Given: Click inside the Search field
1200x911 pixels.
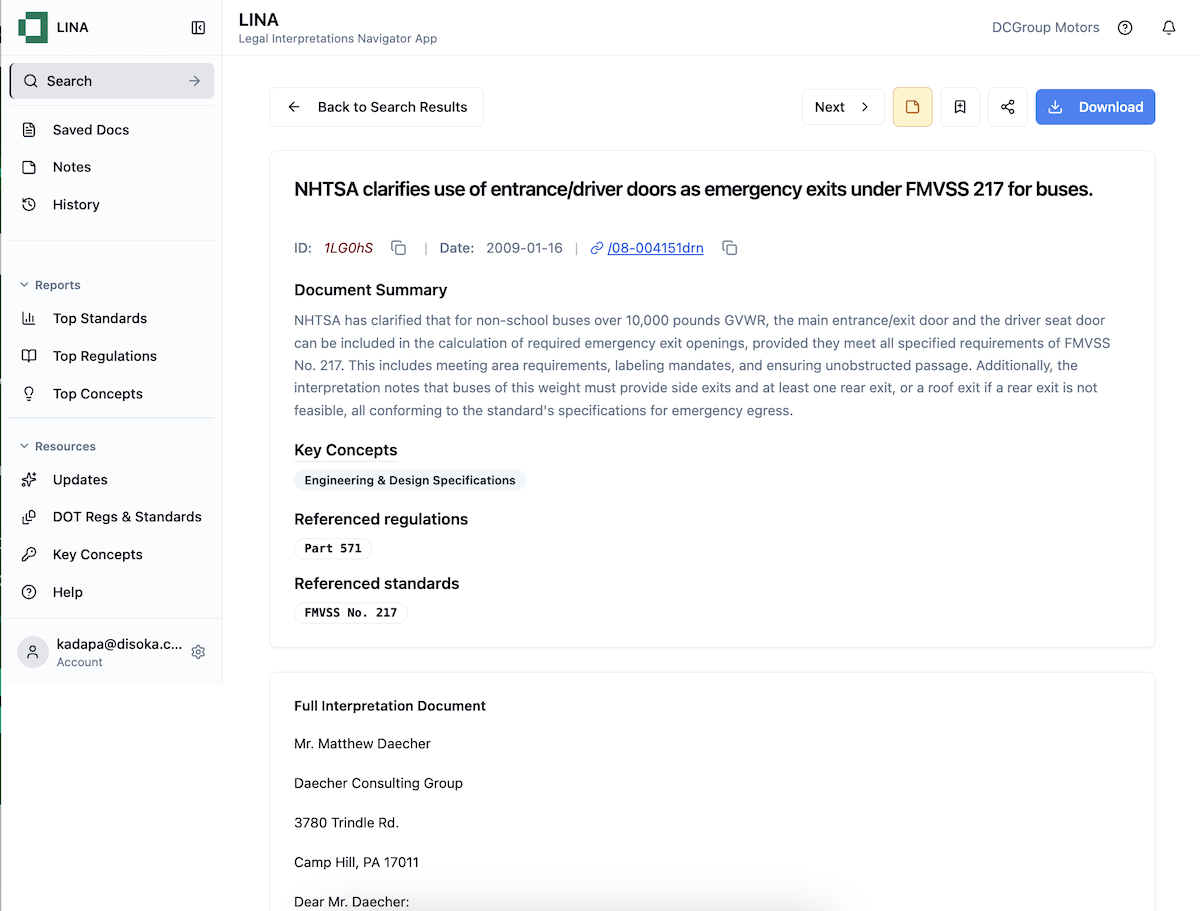Looking at the screenshot, I should click(100, 81).
